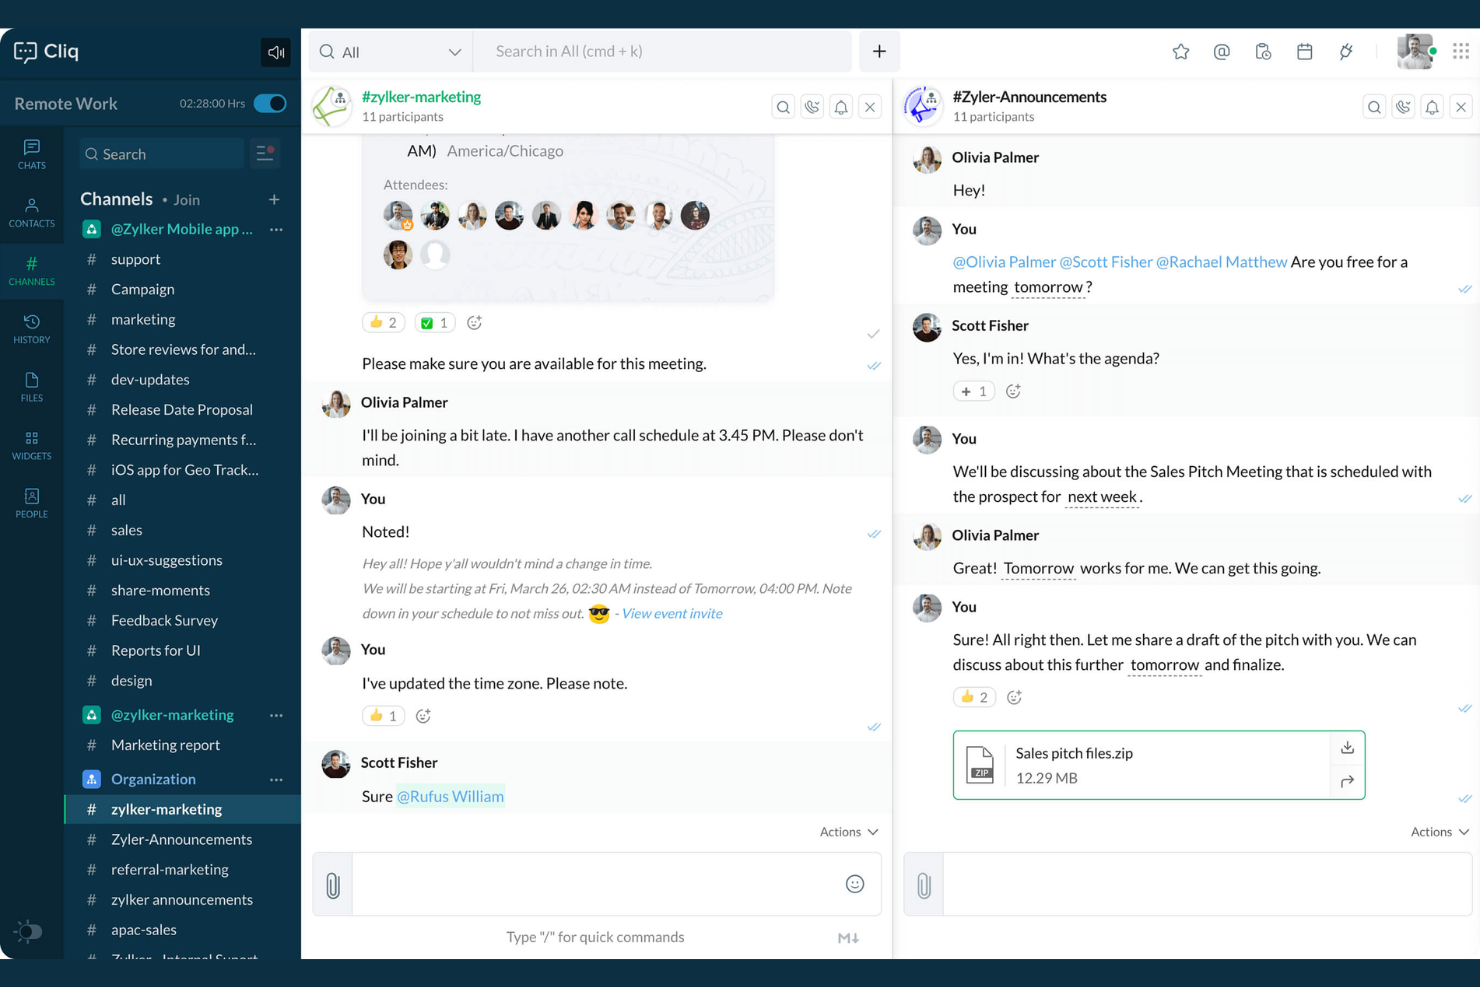
Task: Click the Join link next to Channels
Action: (x=187, y=200)
